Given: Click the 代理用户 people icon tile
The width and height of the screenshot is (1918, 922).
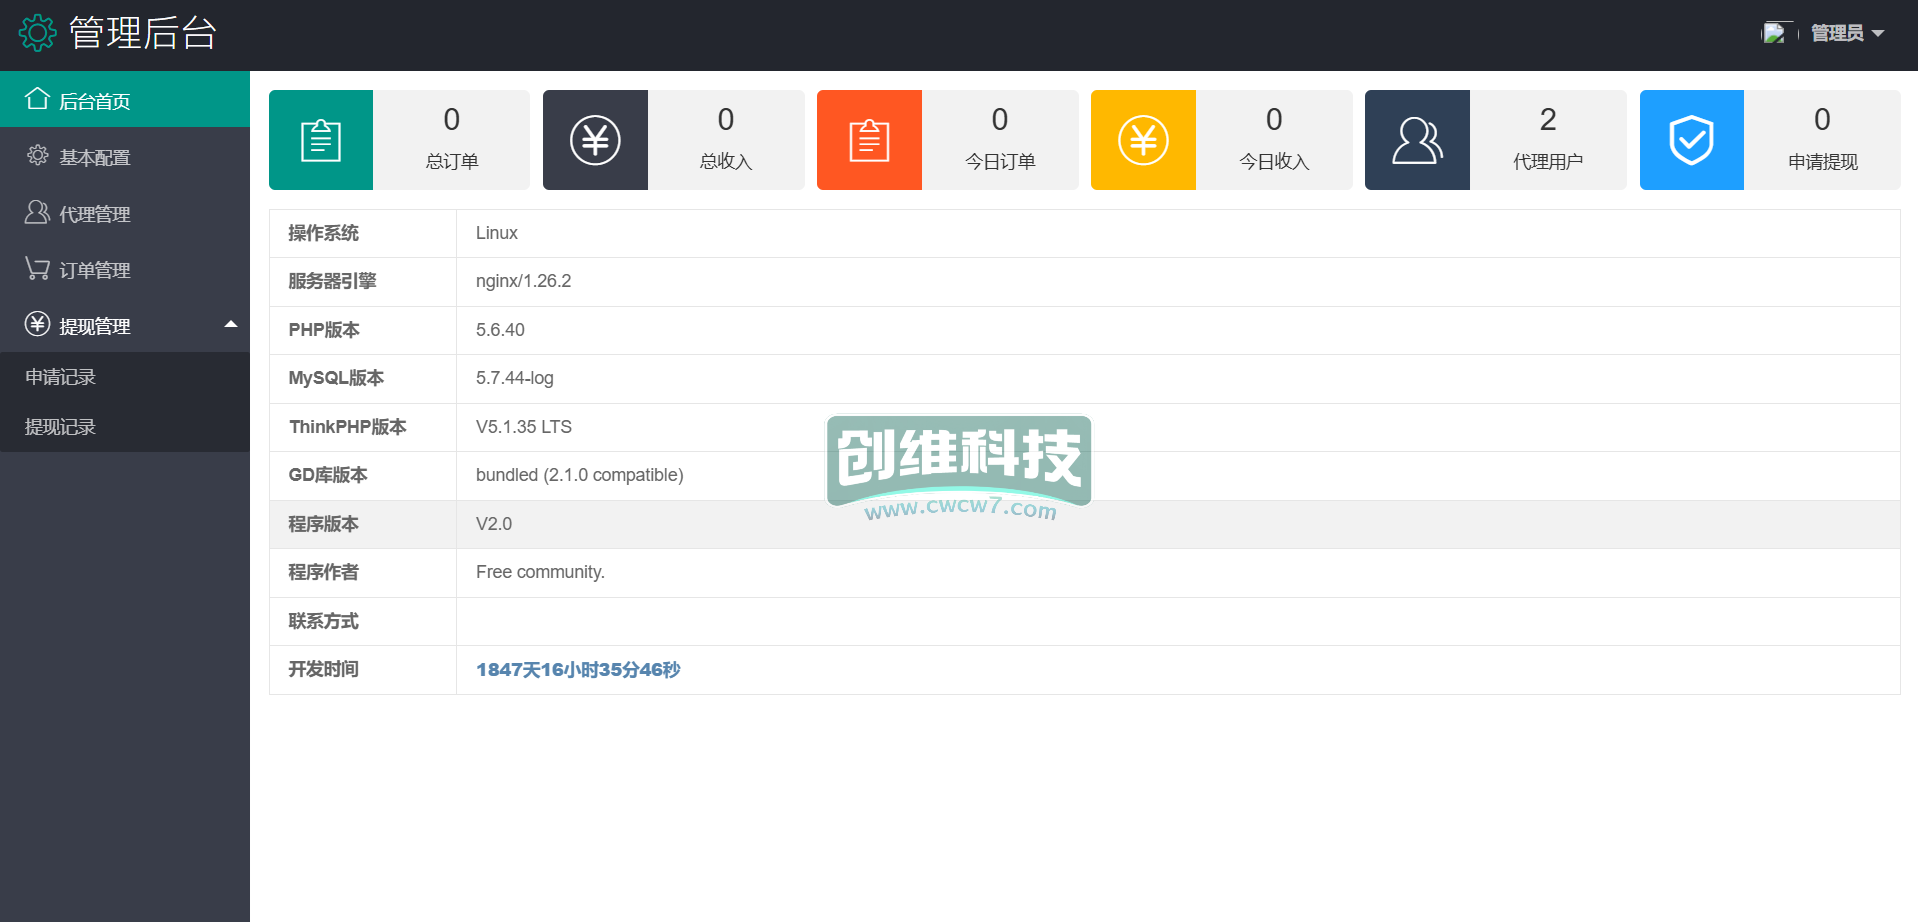Looking at the screenshot, I should [x=1417, y=140].
